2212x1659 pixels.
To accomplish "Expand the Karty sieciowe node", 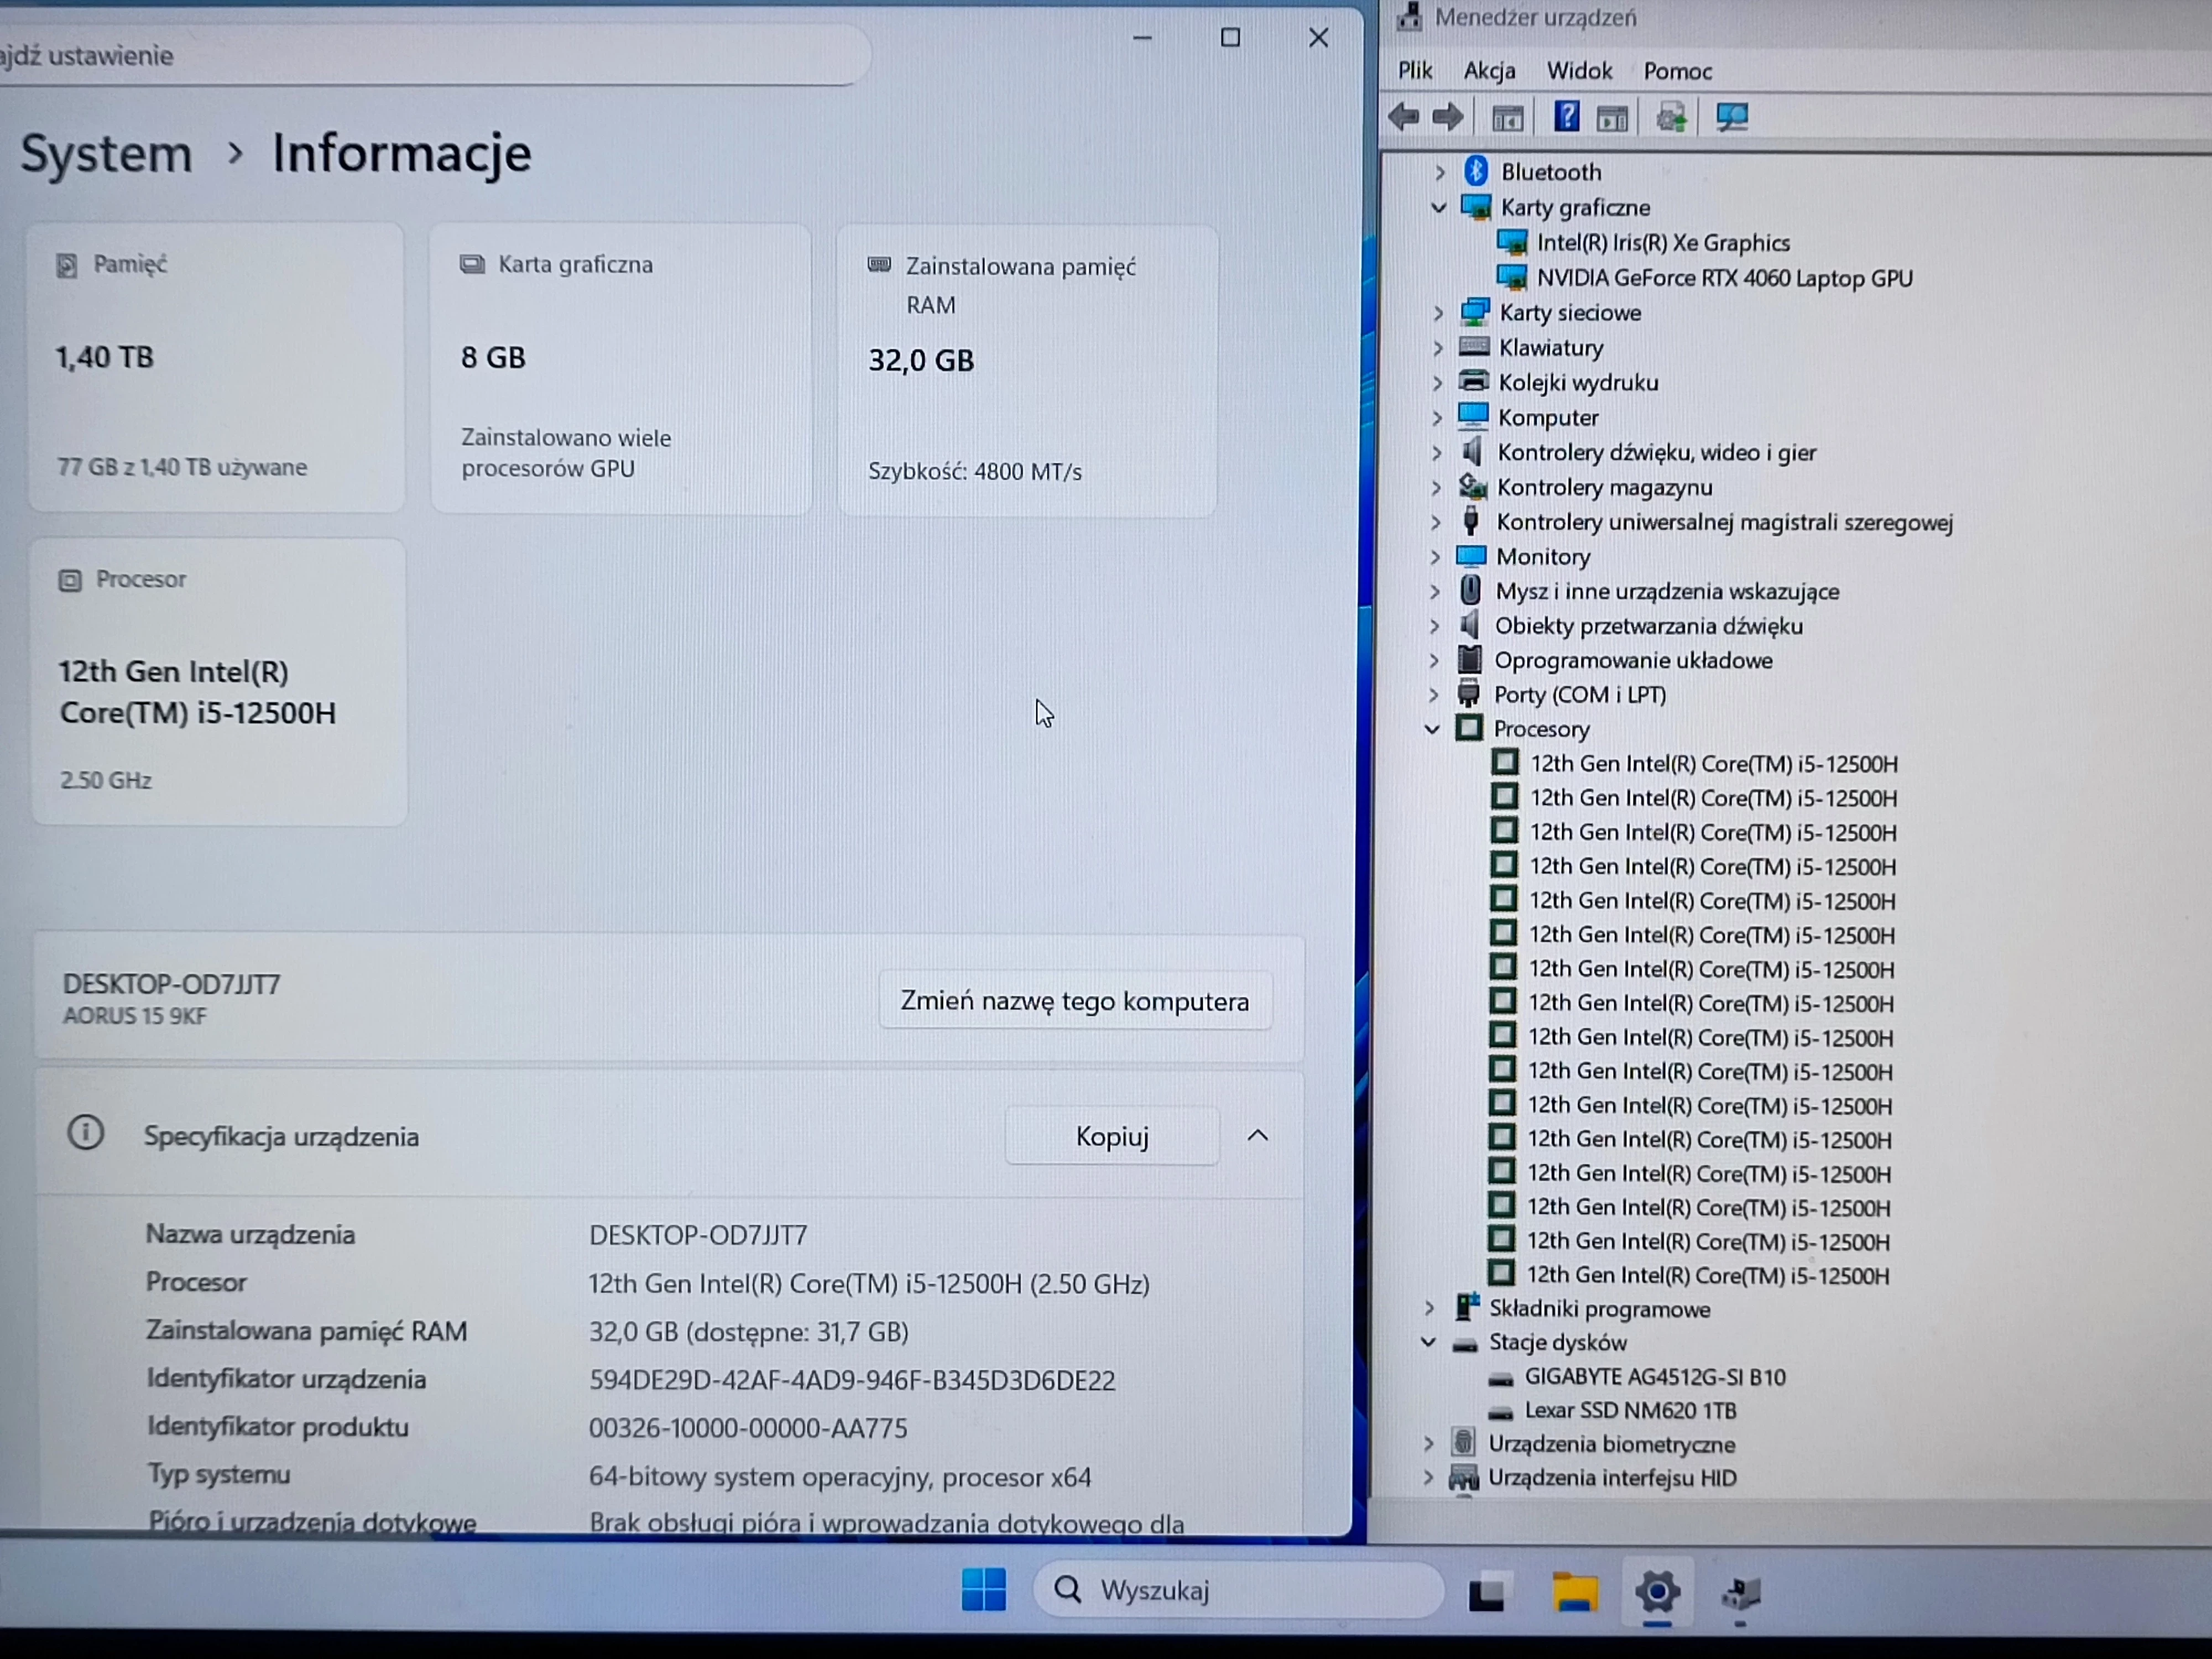I will [1439, 313].
